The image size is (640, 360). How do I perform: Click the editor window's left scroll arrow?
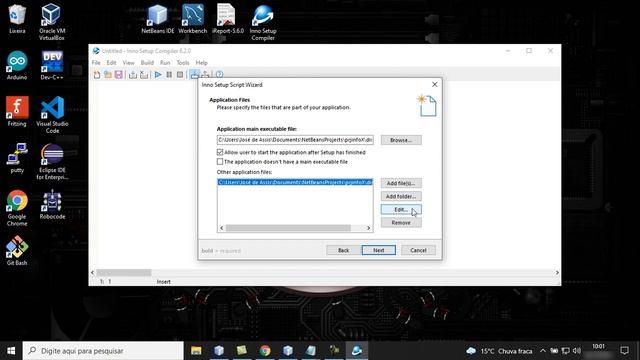tap(93, 273)
